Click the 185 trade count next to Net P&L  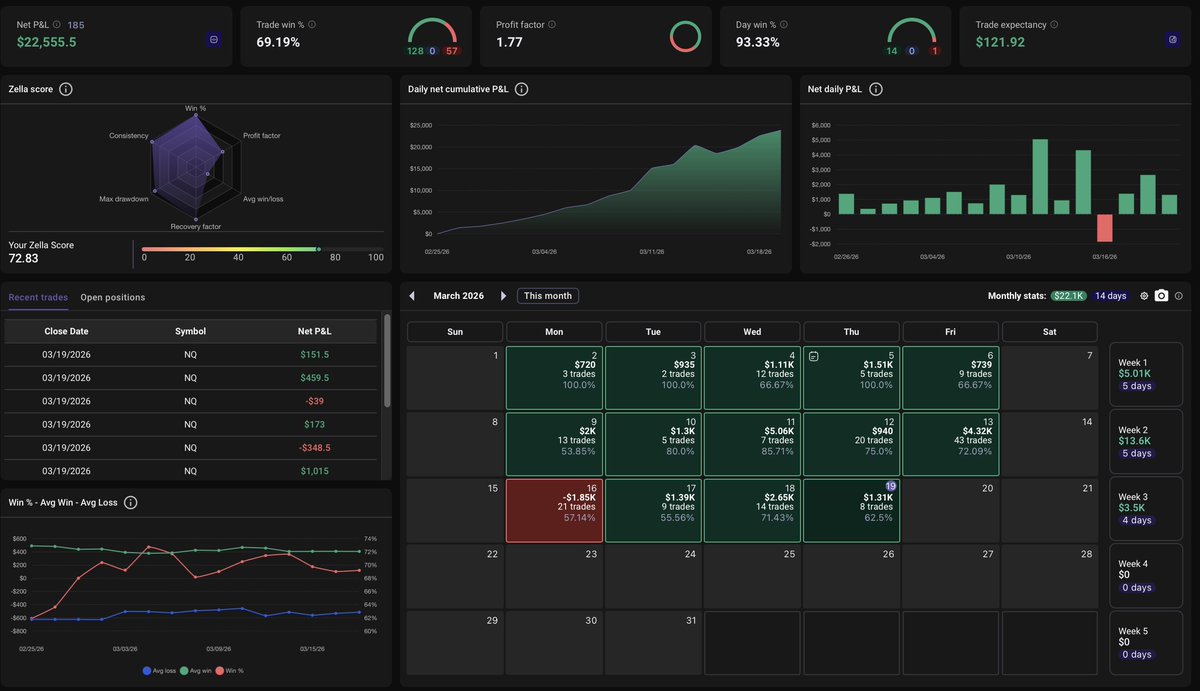[x=76, y=24]
